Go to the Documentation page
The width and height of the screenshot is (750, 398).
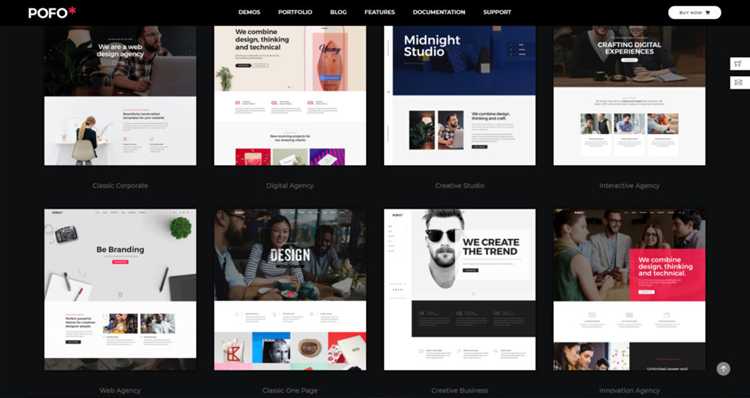tap(439, 12)
